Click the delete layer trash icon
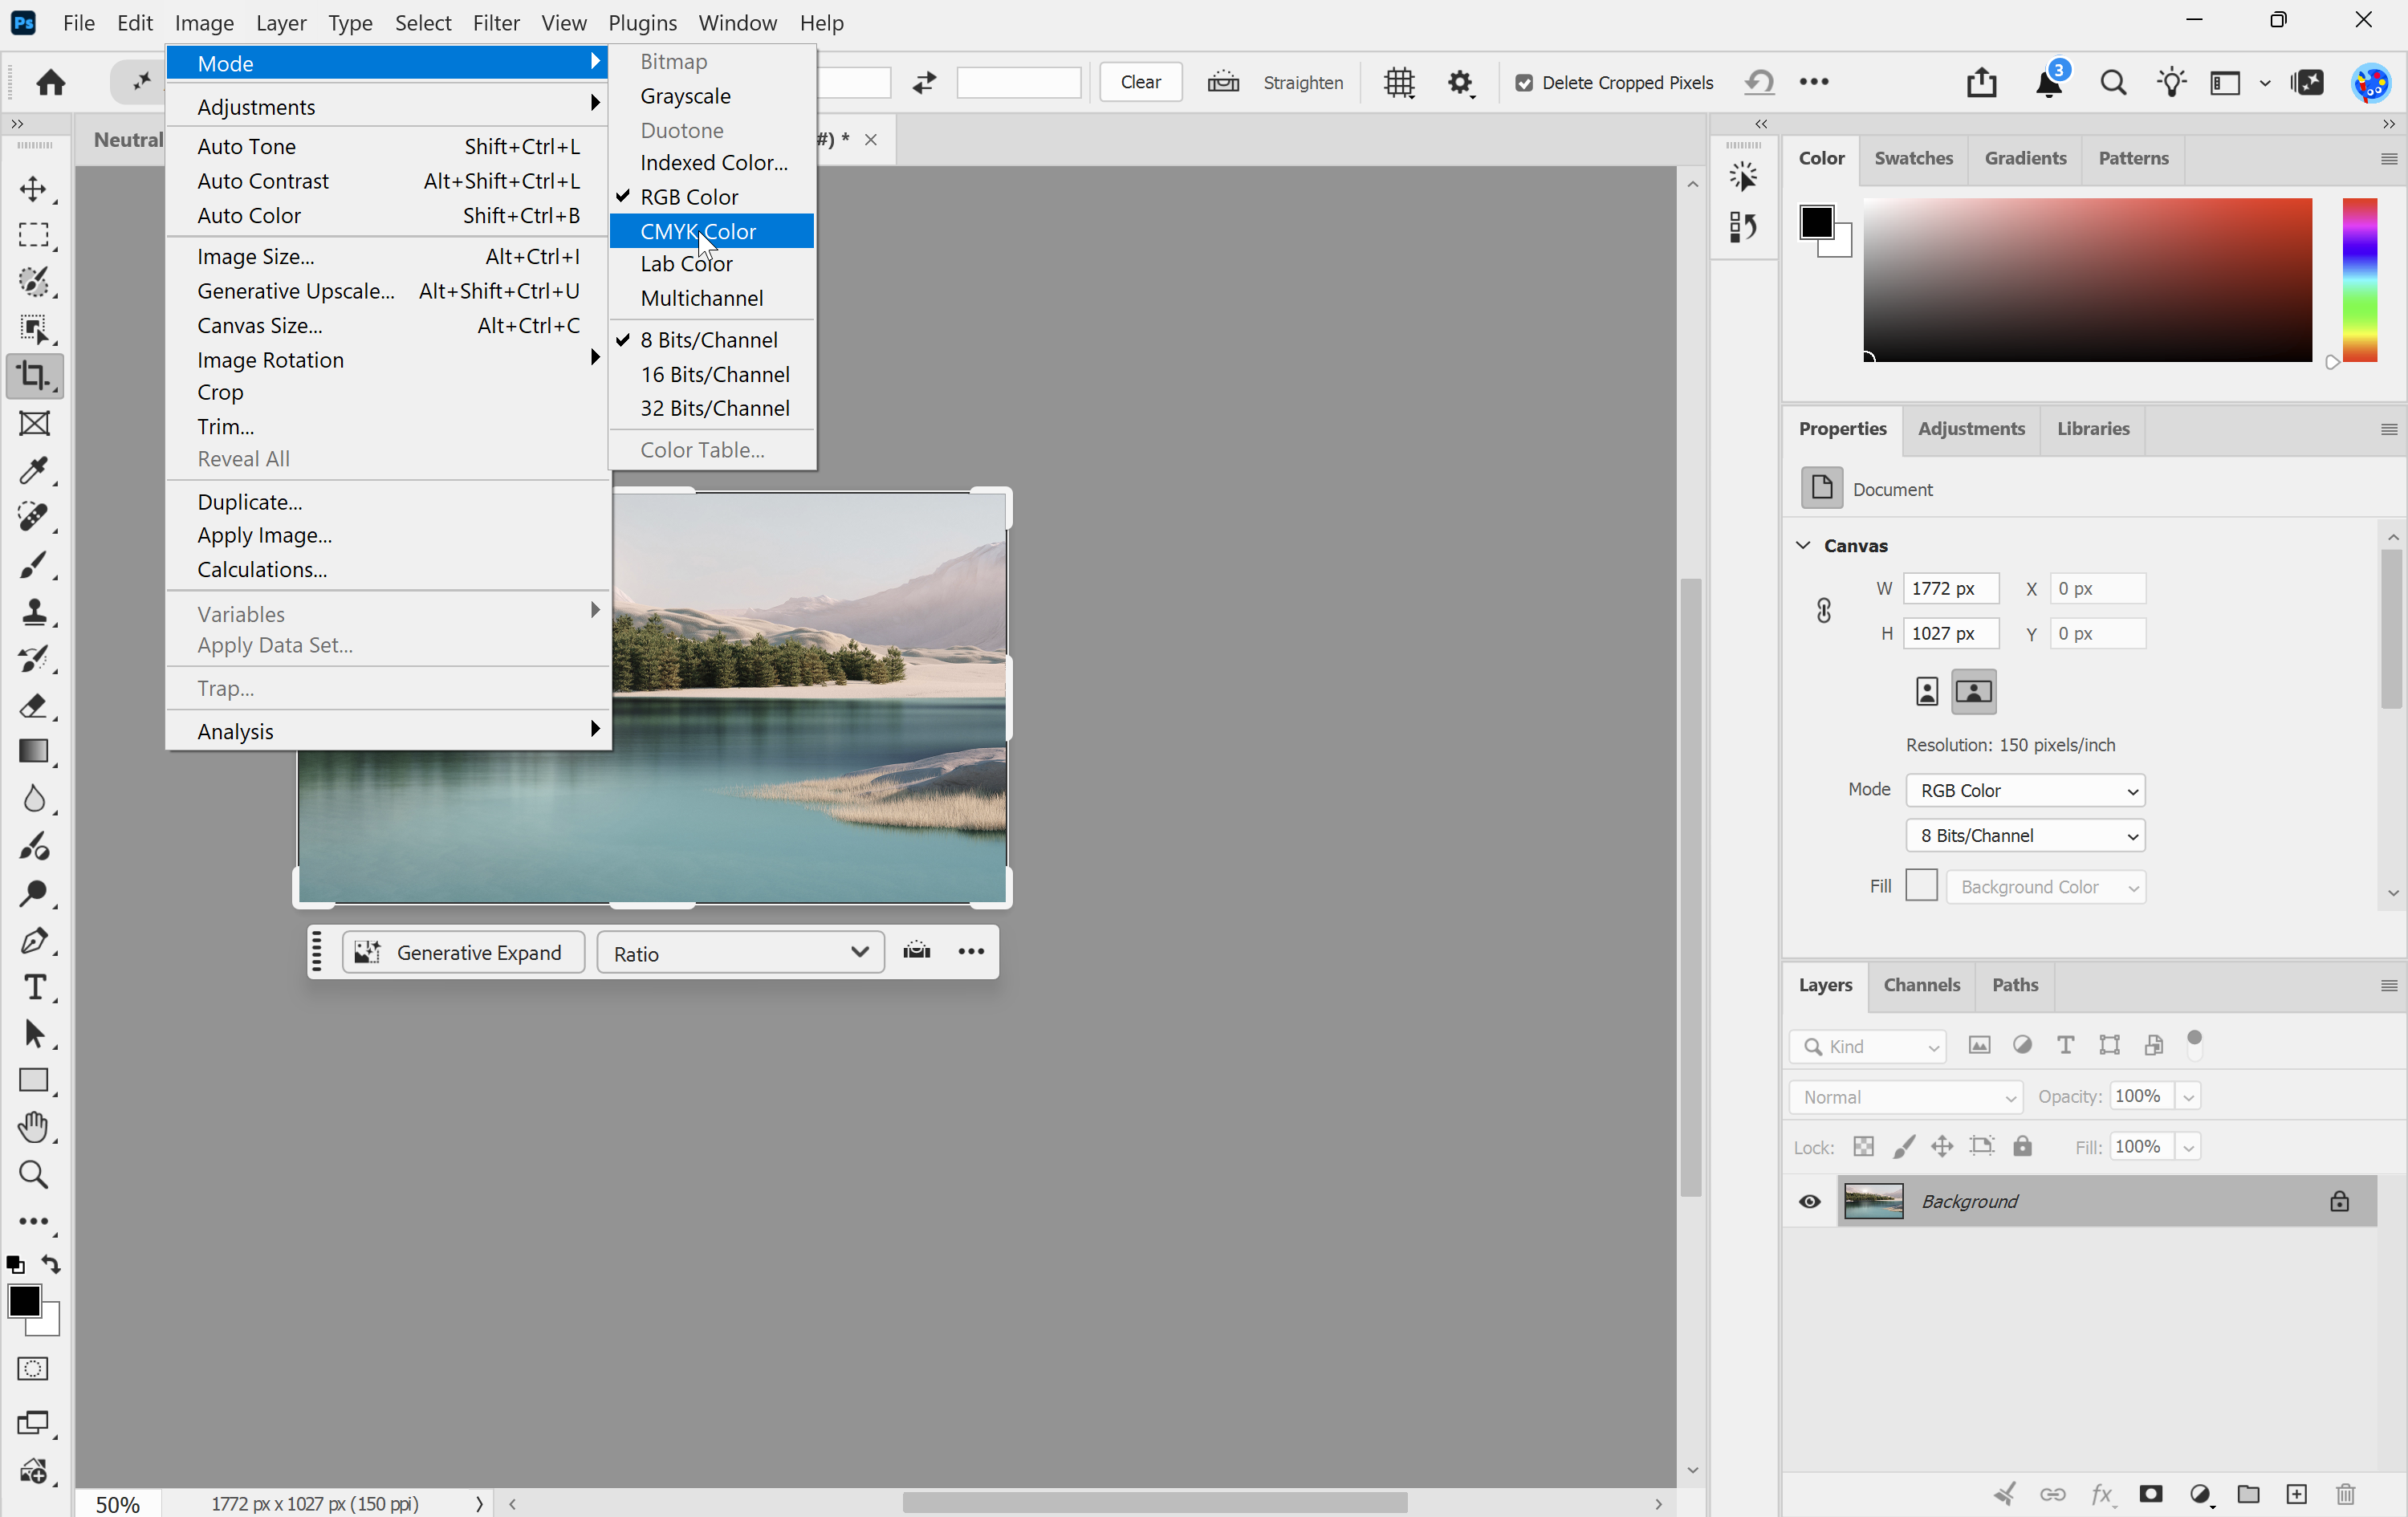The height and width of the screenshot is (1517, 2408). pos(2346,1494)
